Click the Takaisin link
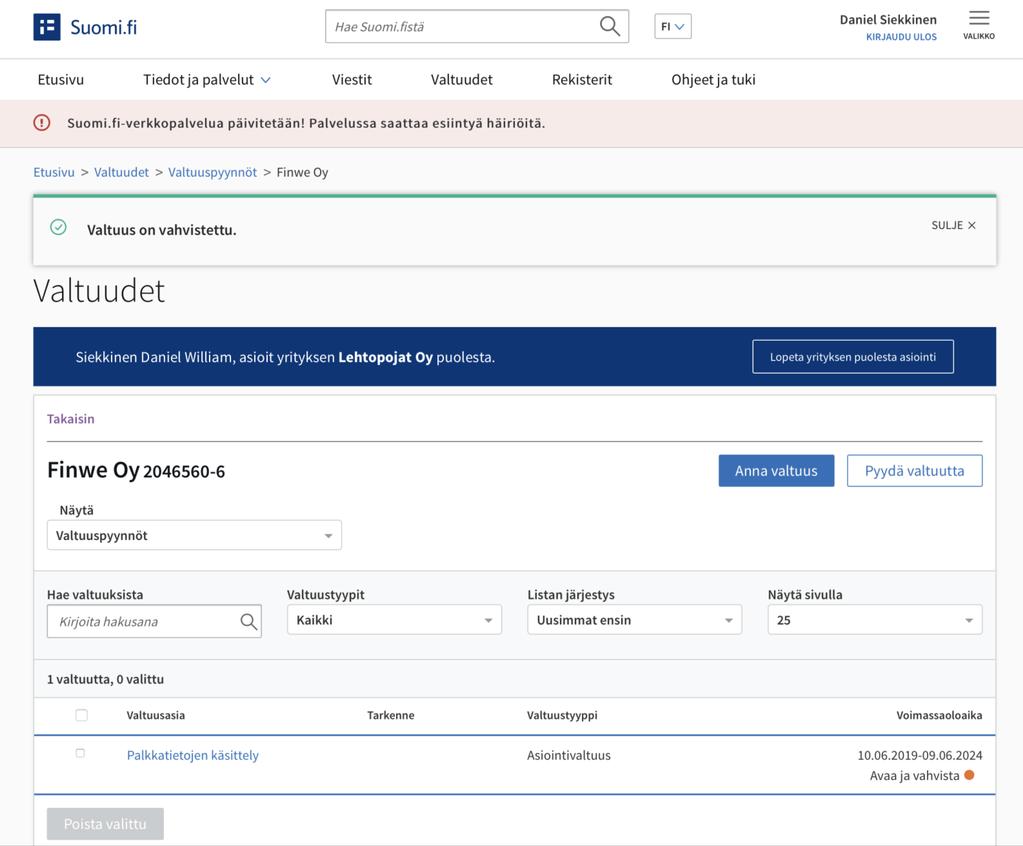The height and width of the screenshot is (846, 1023). (70, 419)
